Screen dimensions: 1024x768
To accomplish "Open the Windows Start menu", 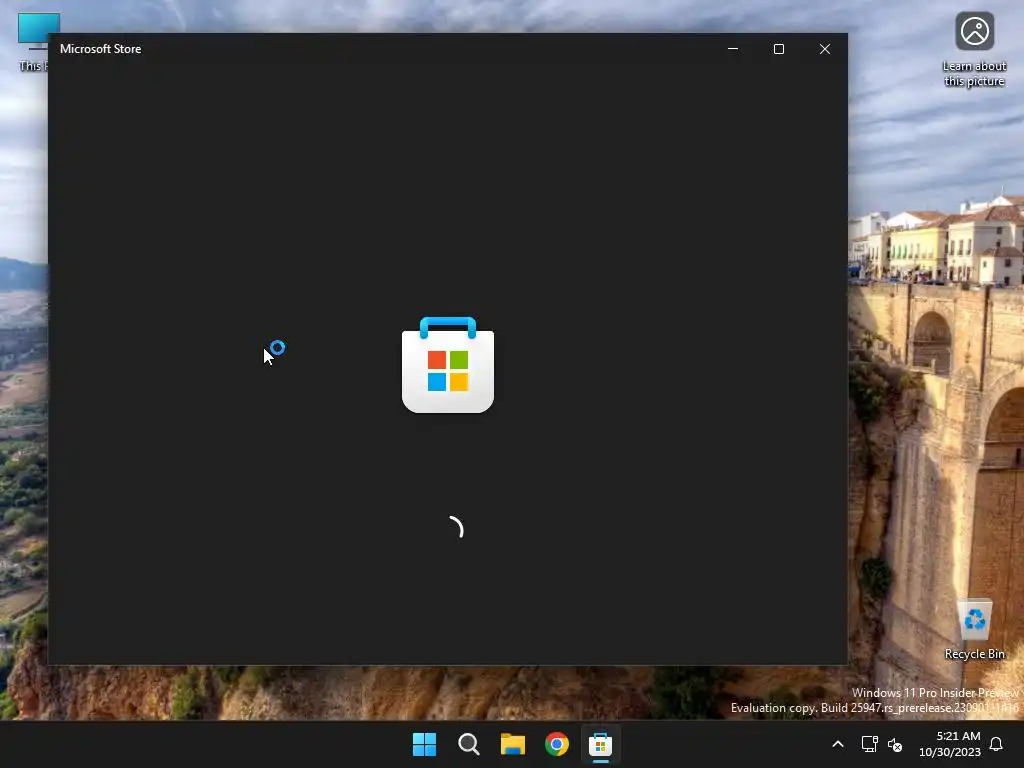I will click(424, 744).
